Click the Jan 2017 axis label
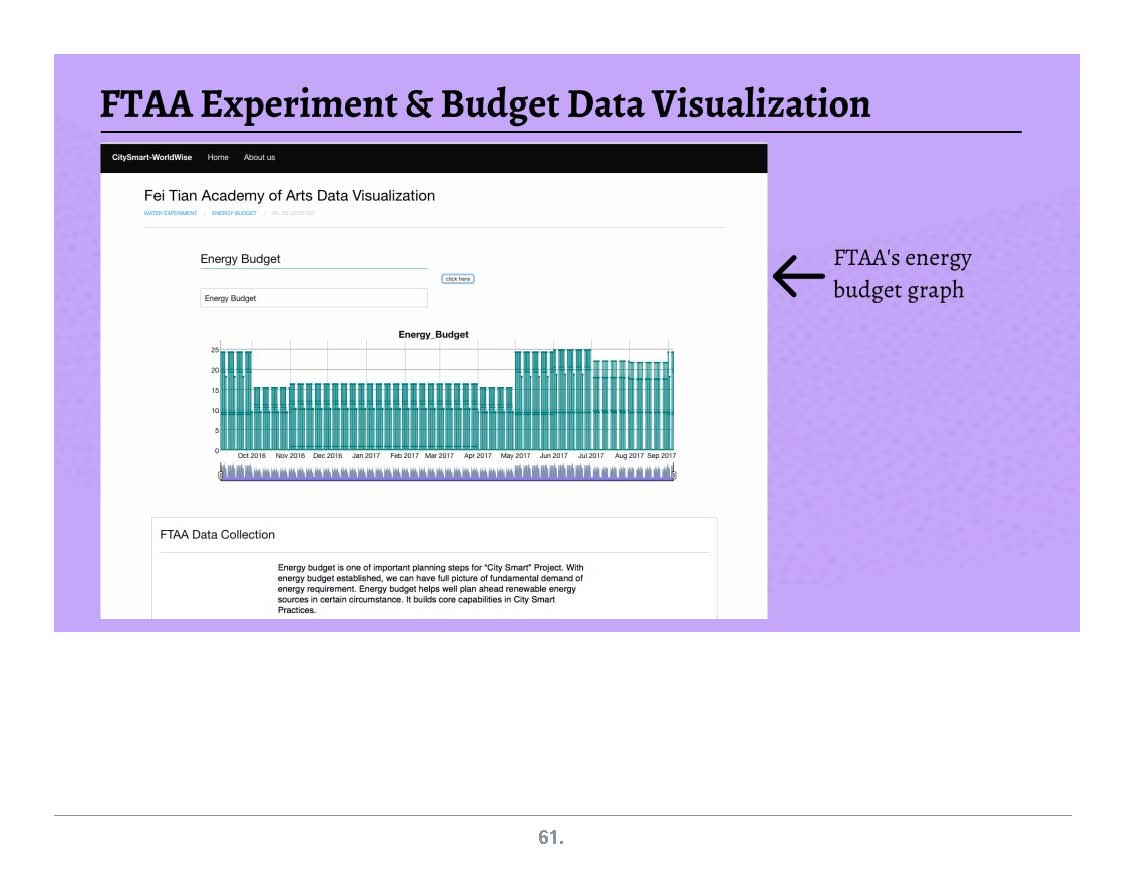The width and height of the screenshot is (1133, 876). tap(365, 456)
